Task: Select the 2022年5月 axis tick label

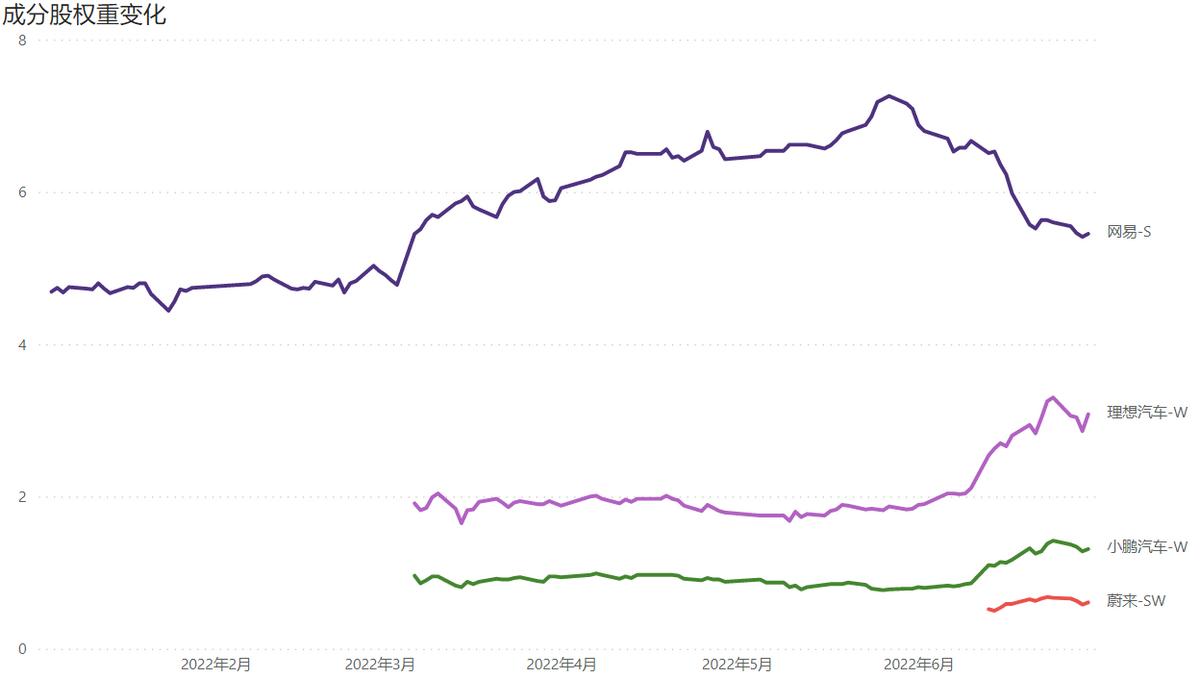Action: [x=737, y=663]
